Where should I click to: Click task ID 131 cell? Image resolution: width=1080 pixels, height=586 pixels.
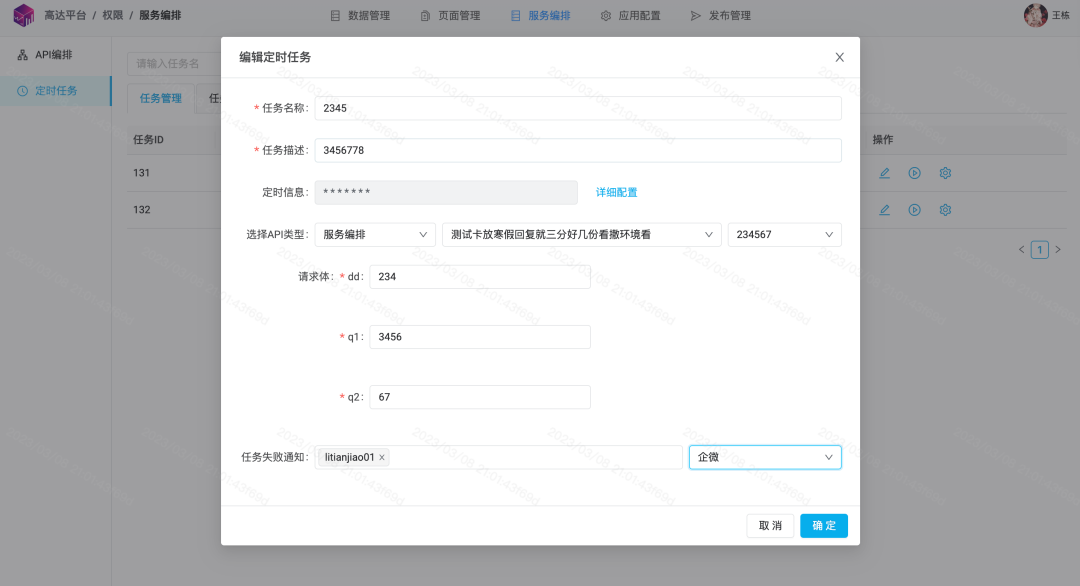pyautogui.click(x=141, y=173)
